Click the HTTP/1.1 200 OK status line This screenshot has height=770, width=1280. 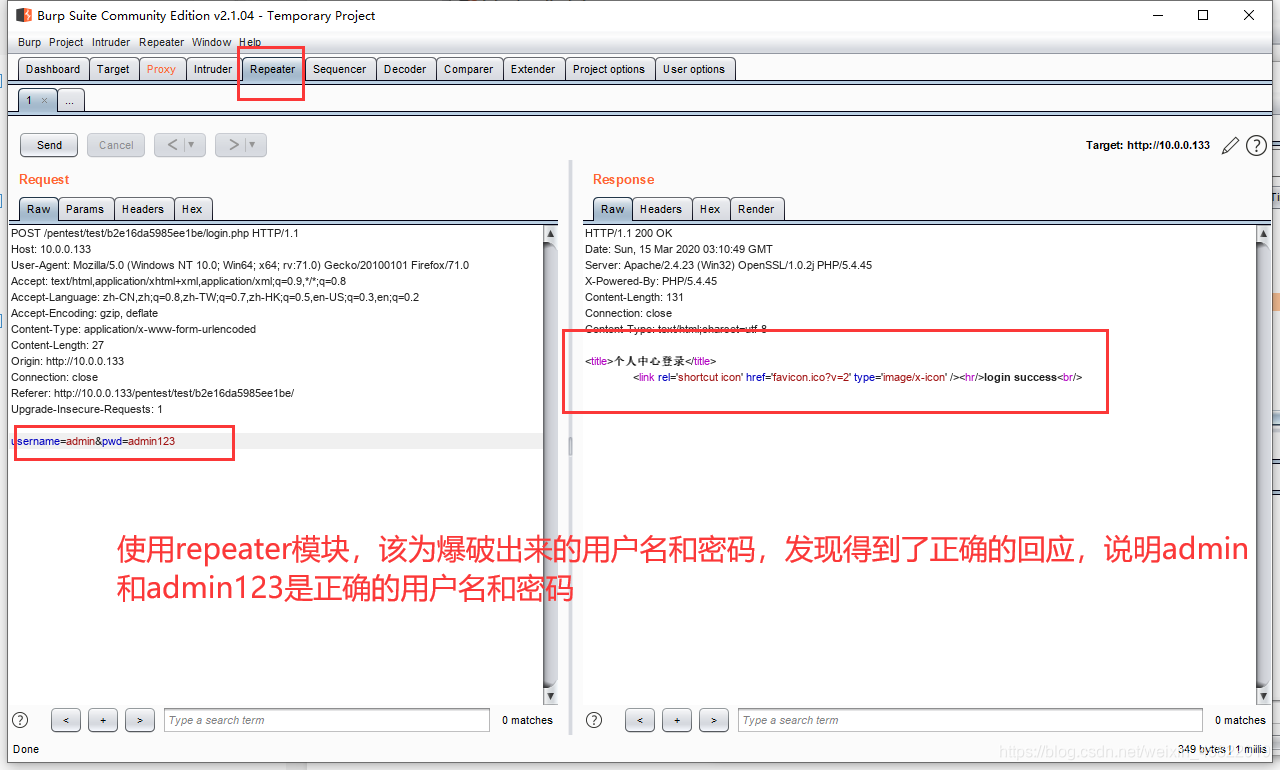628,233
